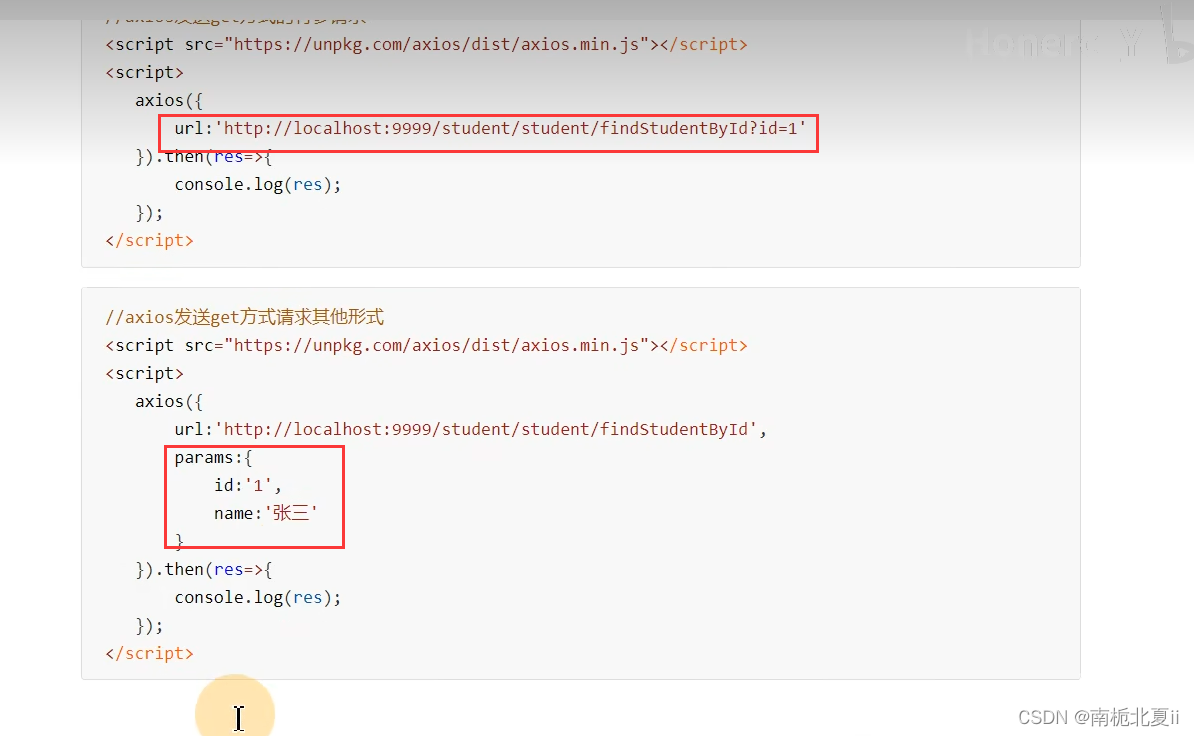
Task: Click the first axios({ call line
Action: (x=168, y=100)
